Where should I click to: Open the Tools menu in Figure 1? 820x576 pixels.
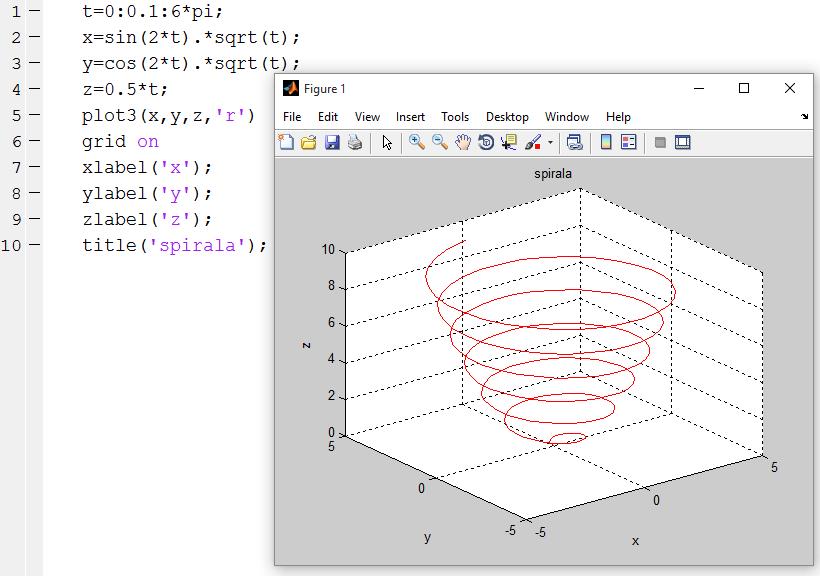click(x=455, y=117)
